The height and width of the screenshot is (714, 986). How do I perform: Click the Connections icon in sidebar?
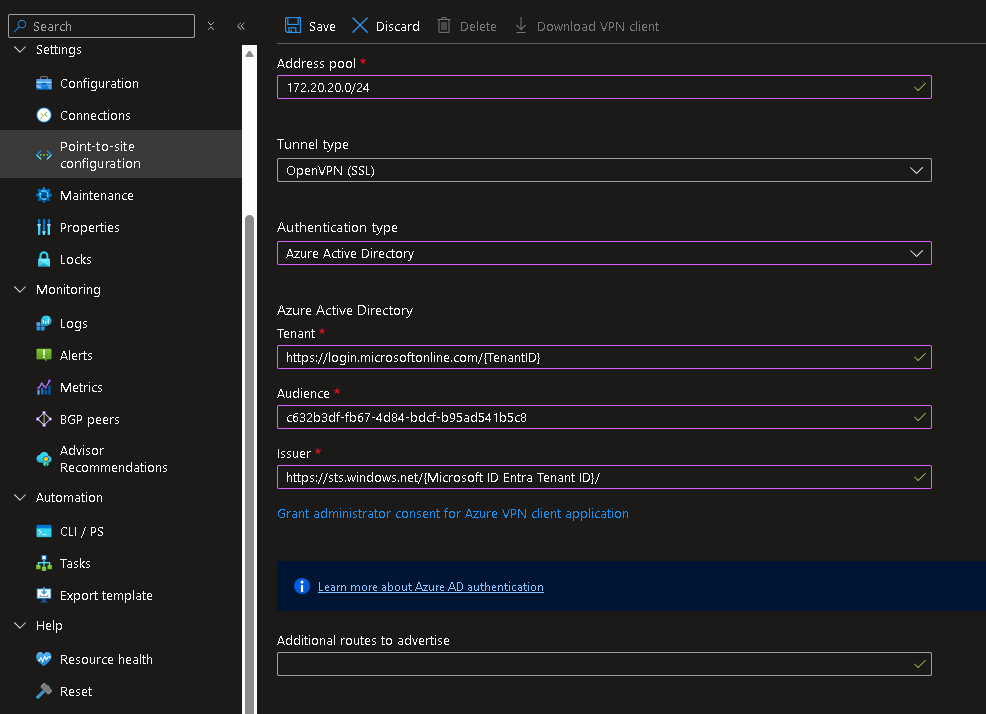44,116
